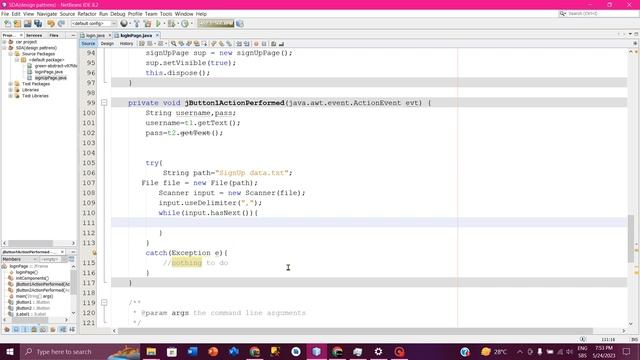Open the Refactor menu
Viewport: 640px width, 360px height.
coord(87,14)
